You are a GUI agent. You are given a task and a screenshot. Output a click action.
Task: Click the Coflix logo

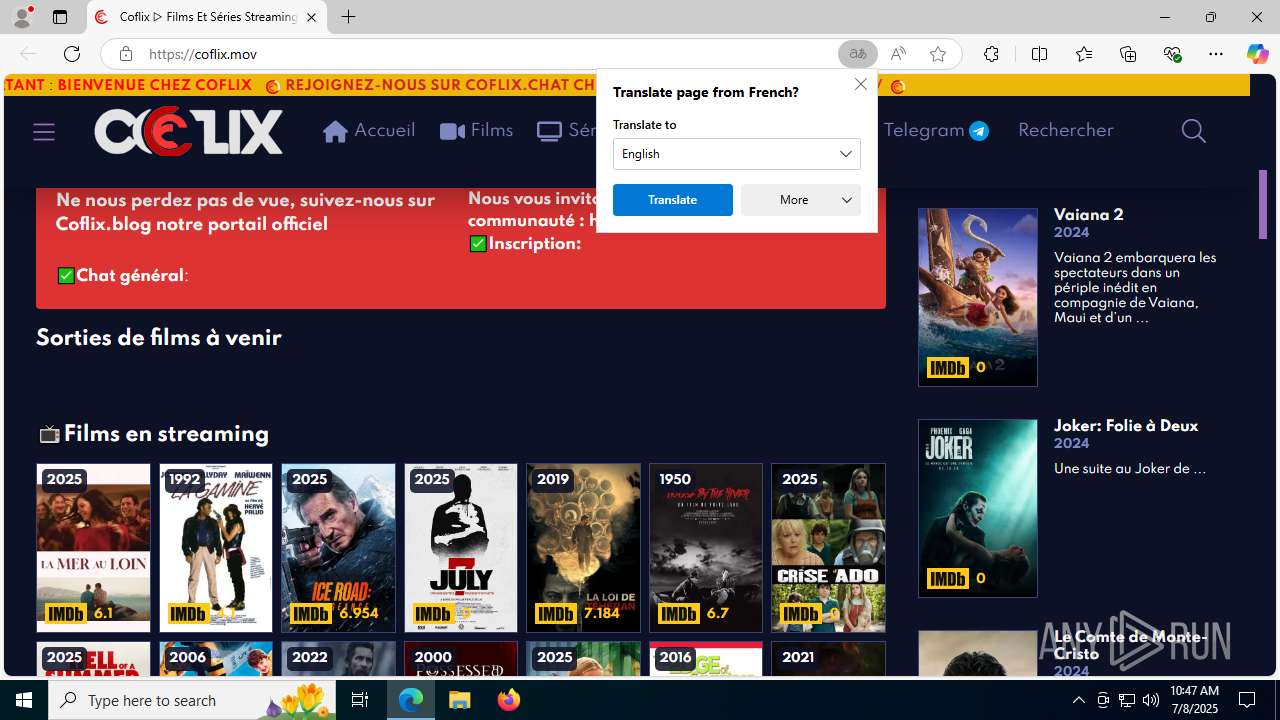click(189, 131)
